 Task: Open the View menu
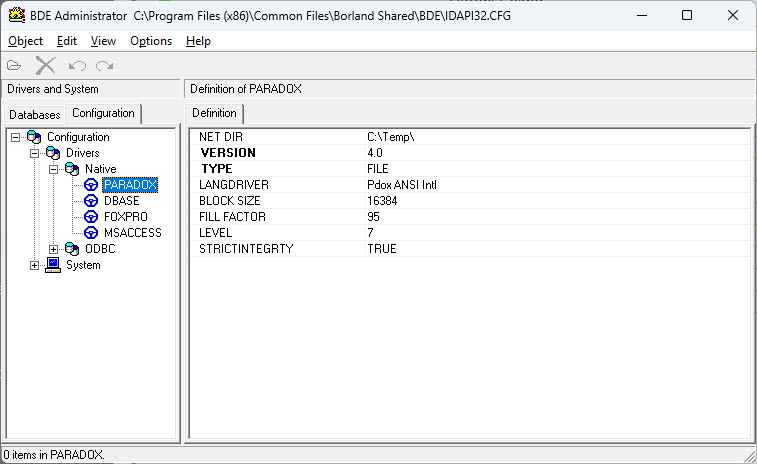point(103,41)
